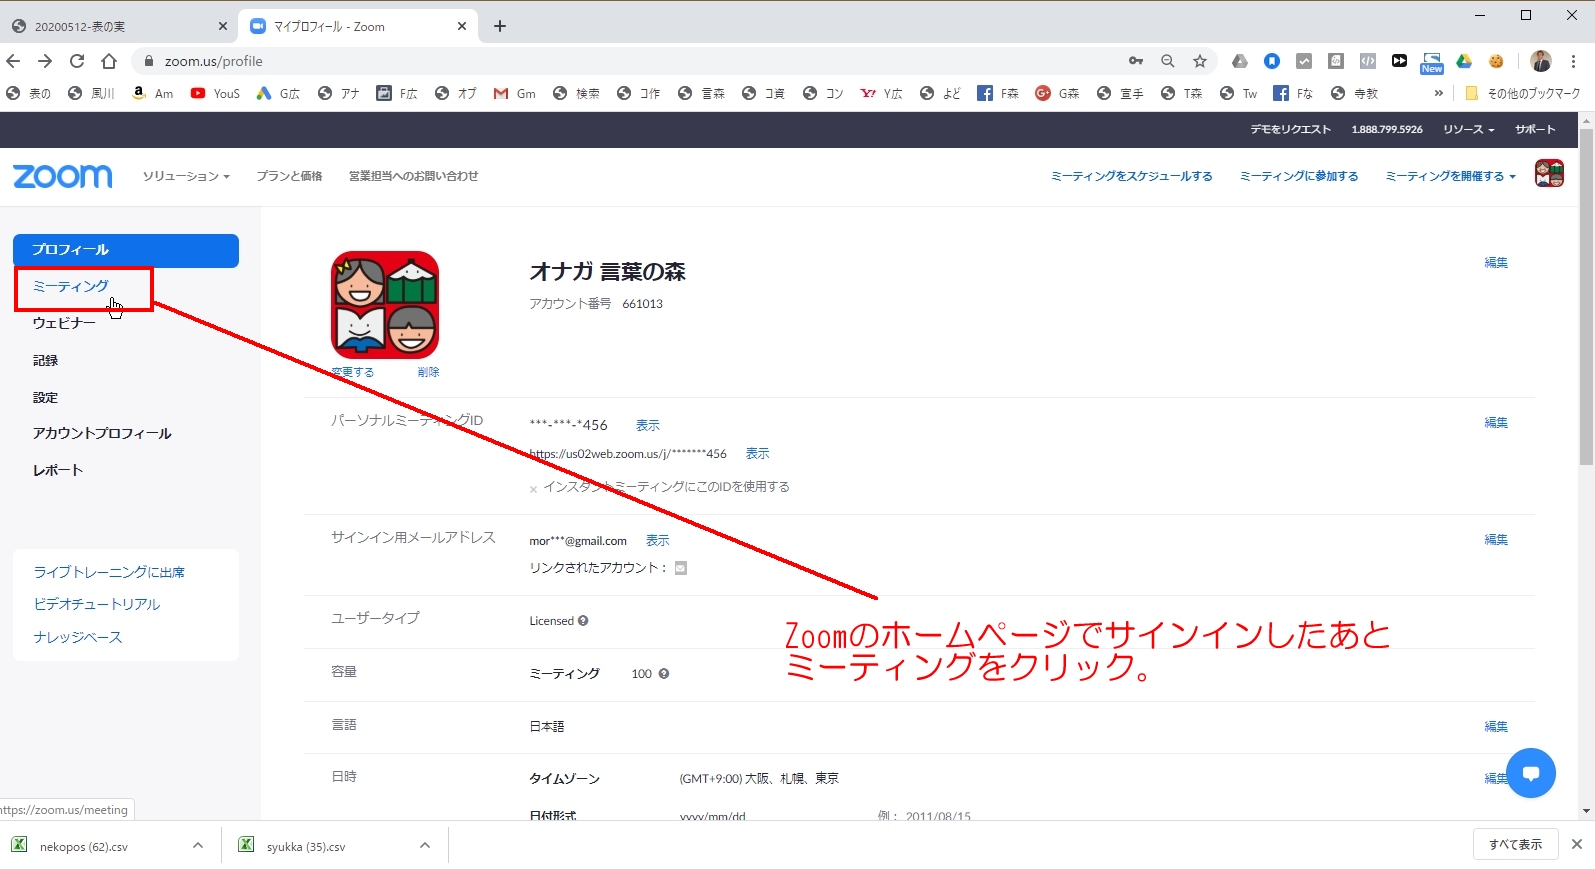Open ナレッジベース link

tap(78, 637)
